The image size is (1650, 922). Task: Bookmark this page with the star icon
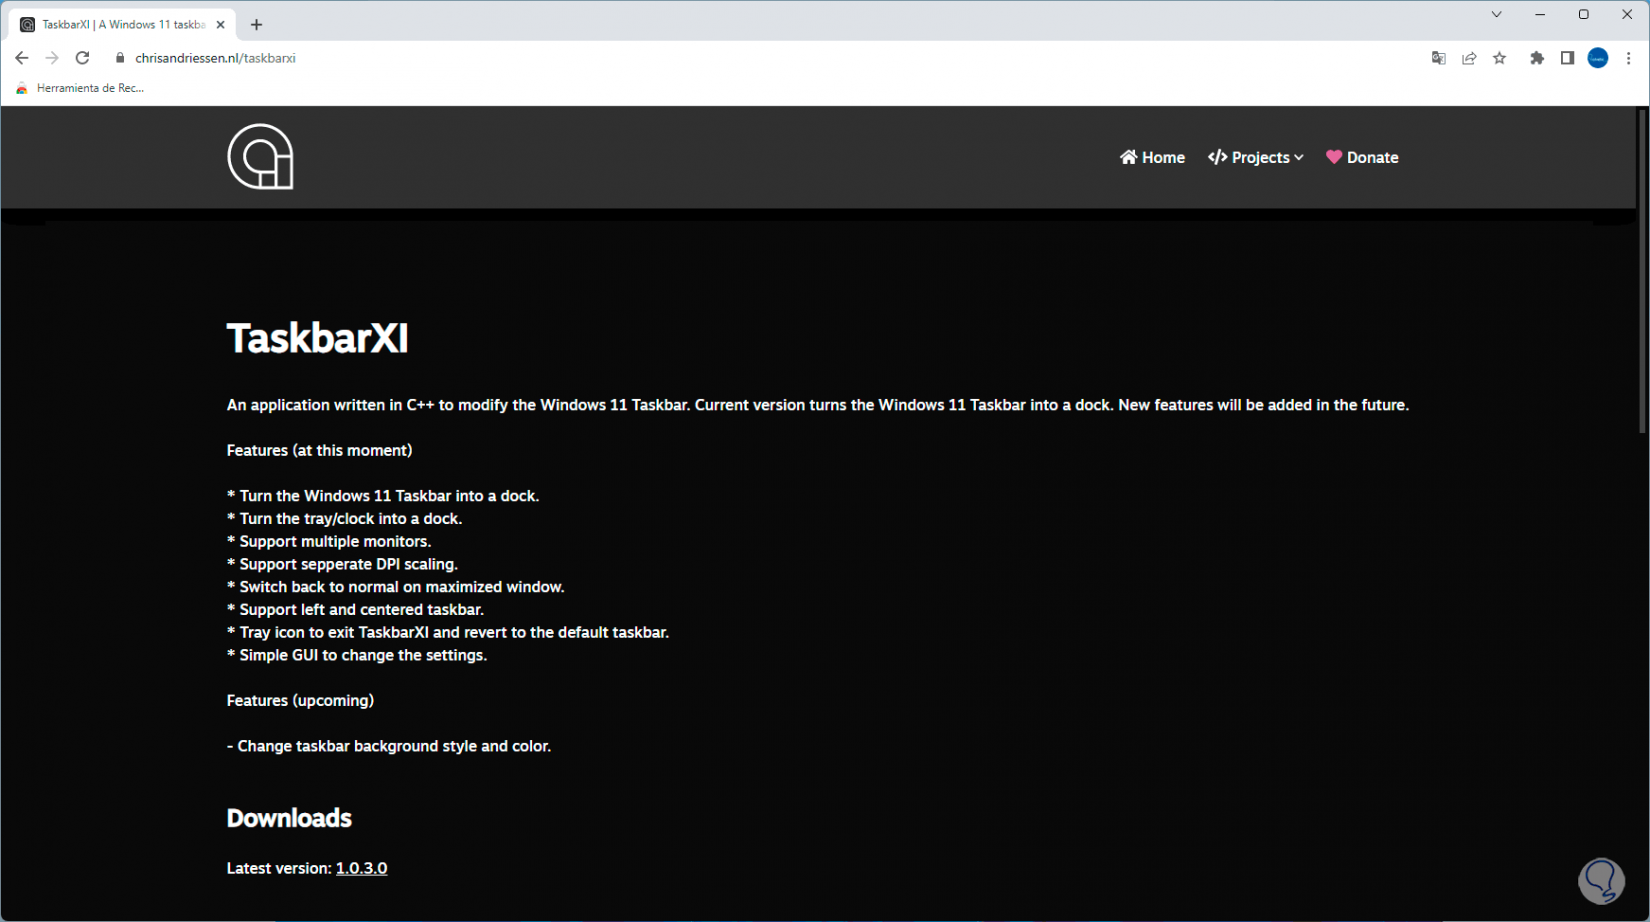coord(1500,58)
